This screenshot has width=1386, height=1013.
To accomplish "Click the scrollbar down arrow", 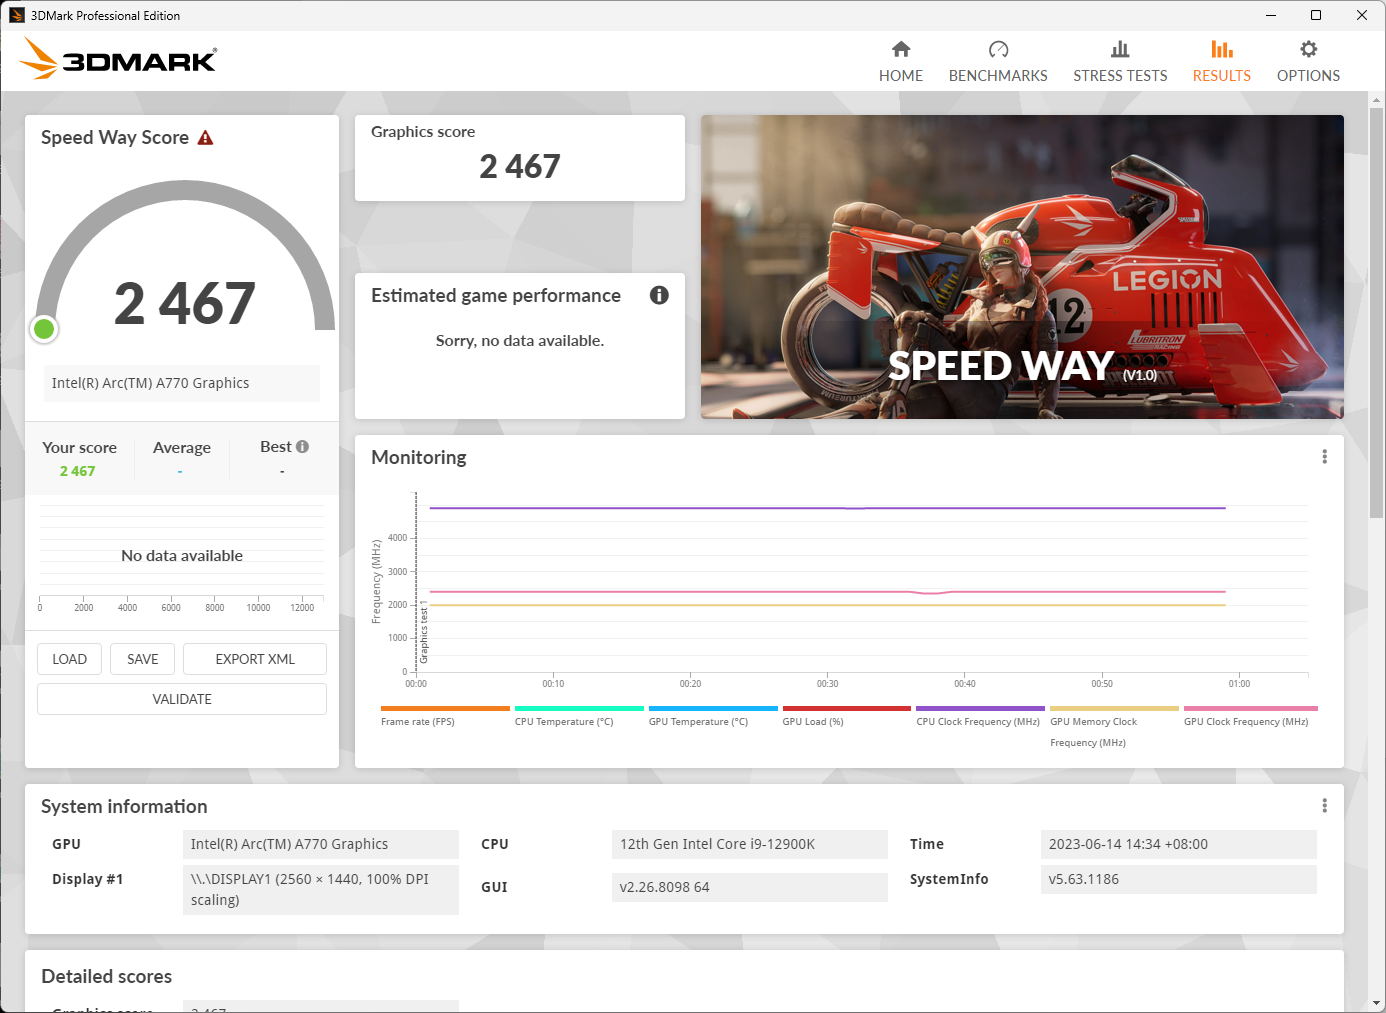I will [1376, 1002].
